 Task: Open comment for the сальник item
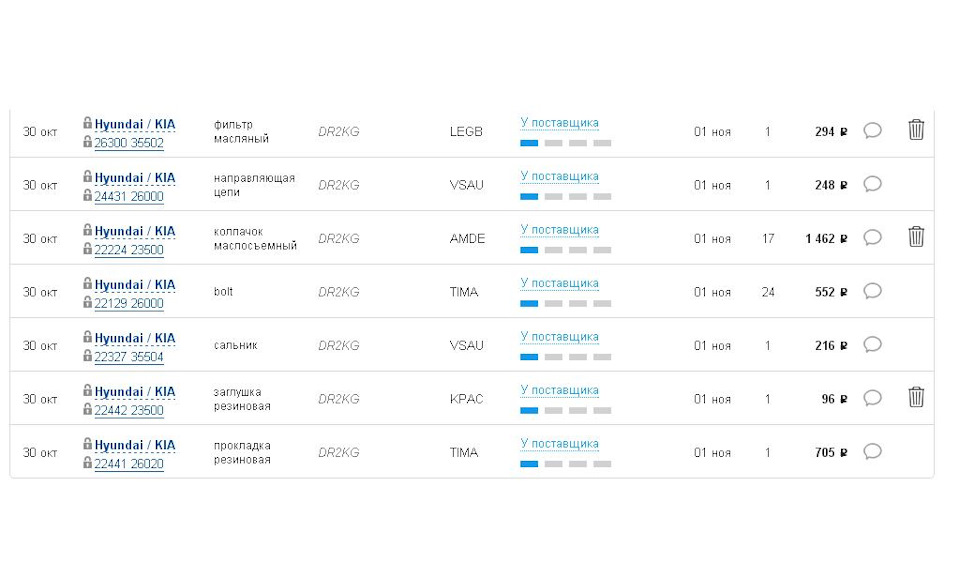(x=872, y=345)
